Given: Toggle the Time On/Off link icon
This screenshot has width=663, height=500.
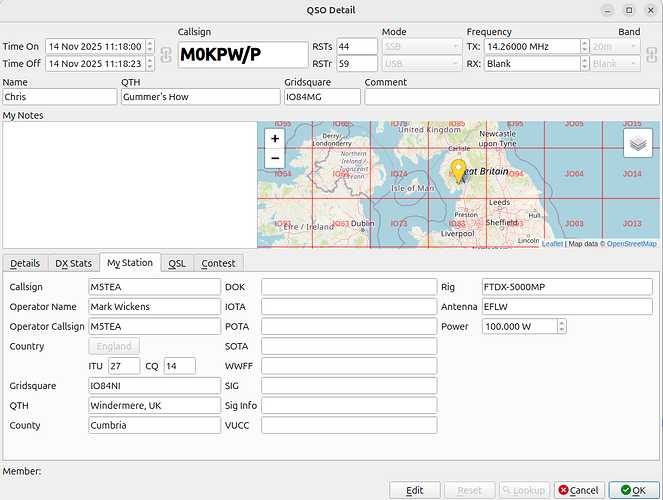Looking at the screenshot, I should (165, 55).
